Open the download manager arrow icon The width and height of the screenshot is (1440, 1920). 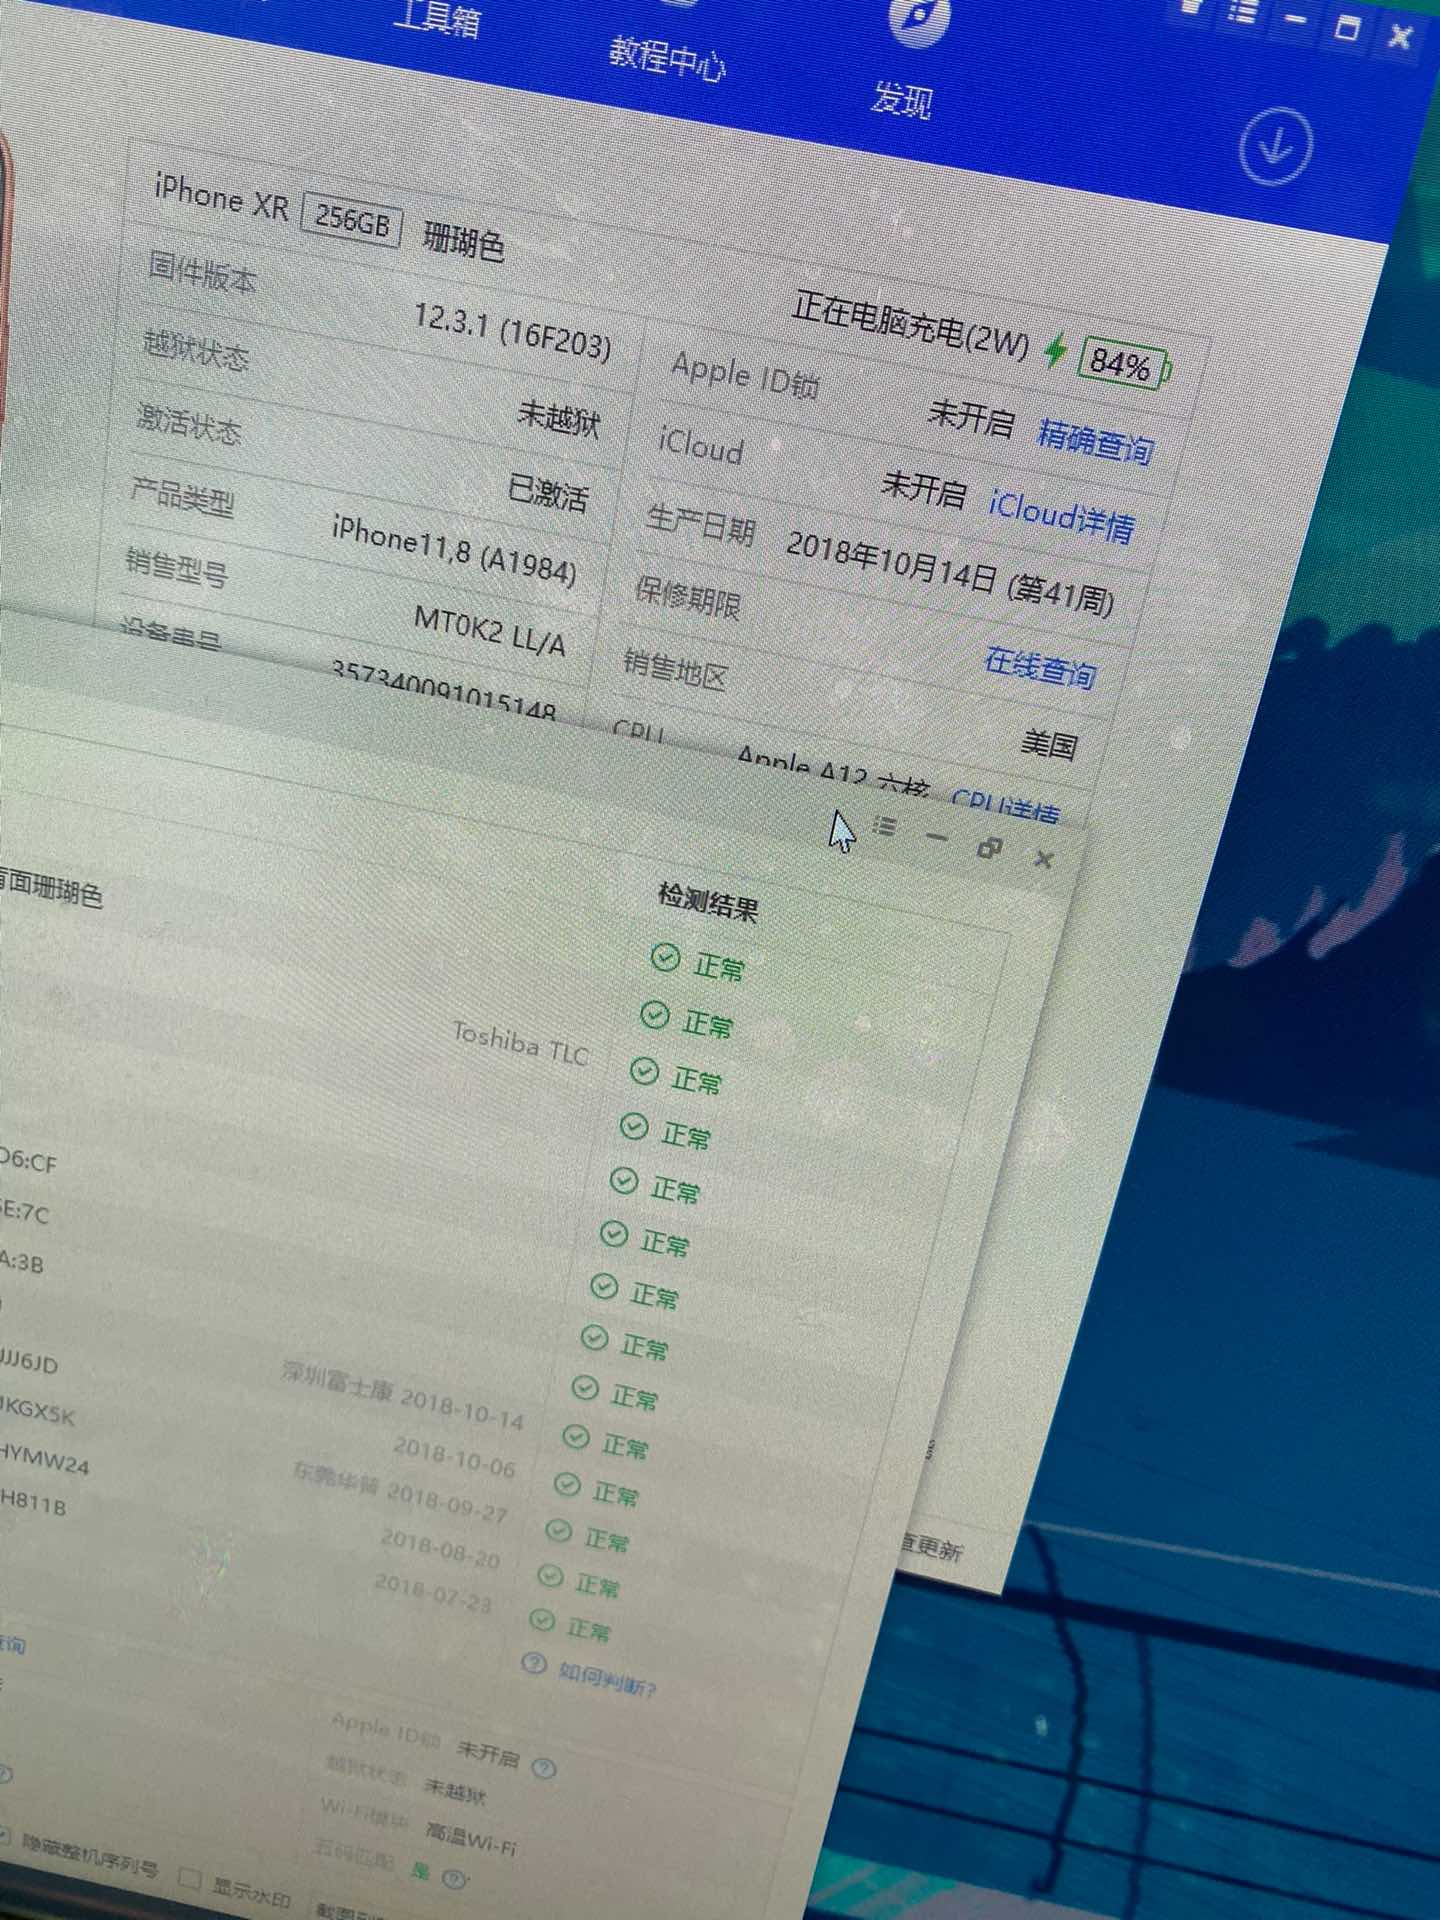1275,146
